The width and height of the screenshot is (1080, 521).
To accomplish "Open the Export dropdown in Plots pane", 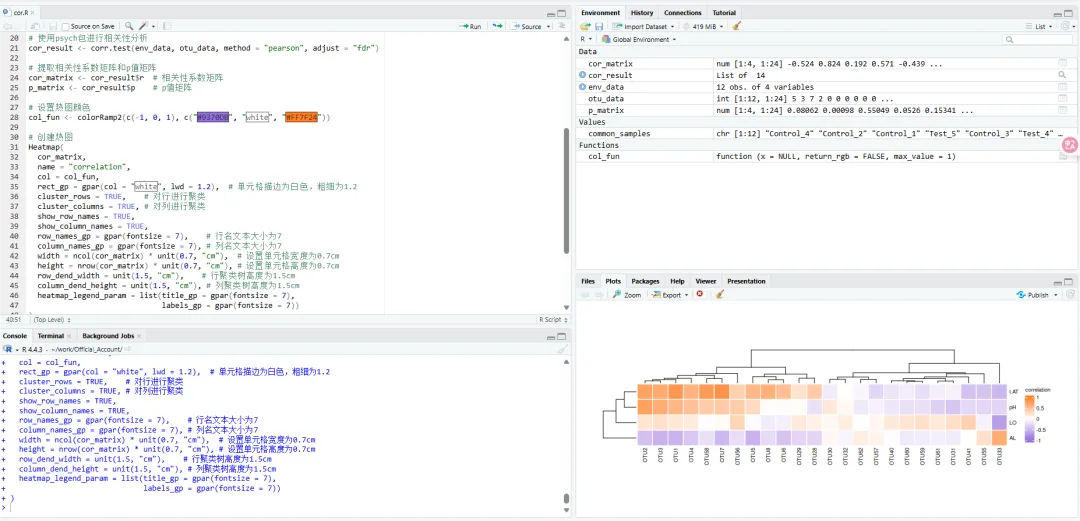I will pos(667,295).
